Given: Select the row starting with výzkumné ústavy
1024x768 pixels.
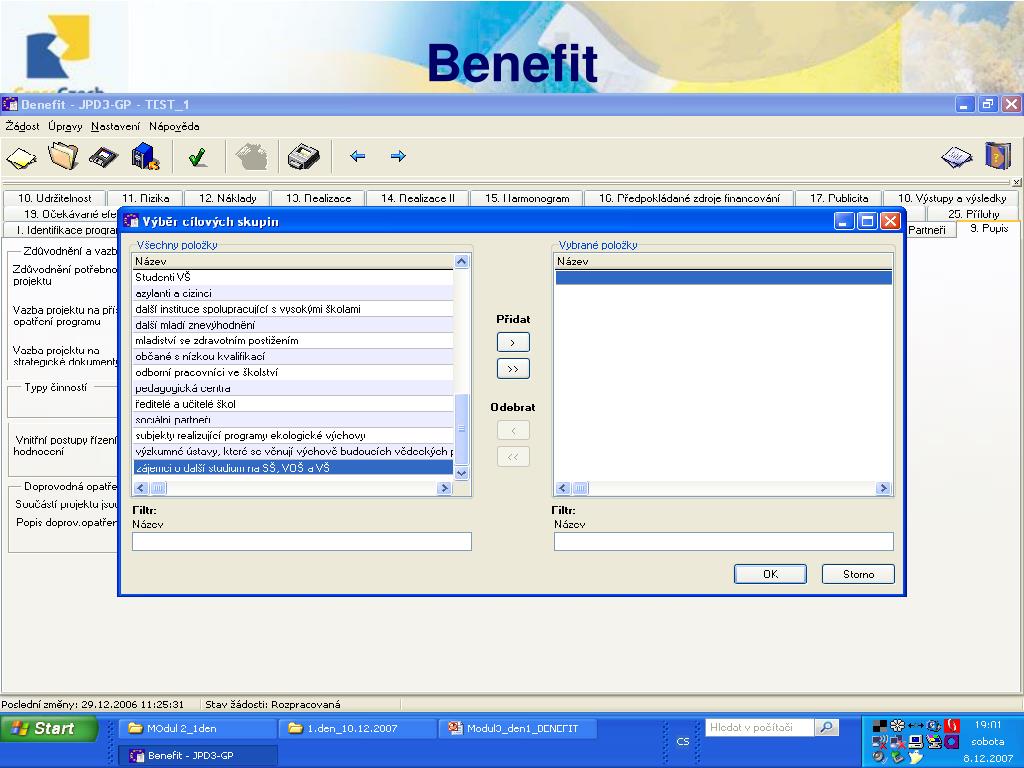Looking at the screenshot, I should pos(293,452).
